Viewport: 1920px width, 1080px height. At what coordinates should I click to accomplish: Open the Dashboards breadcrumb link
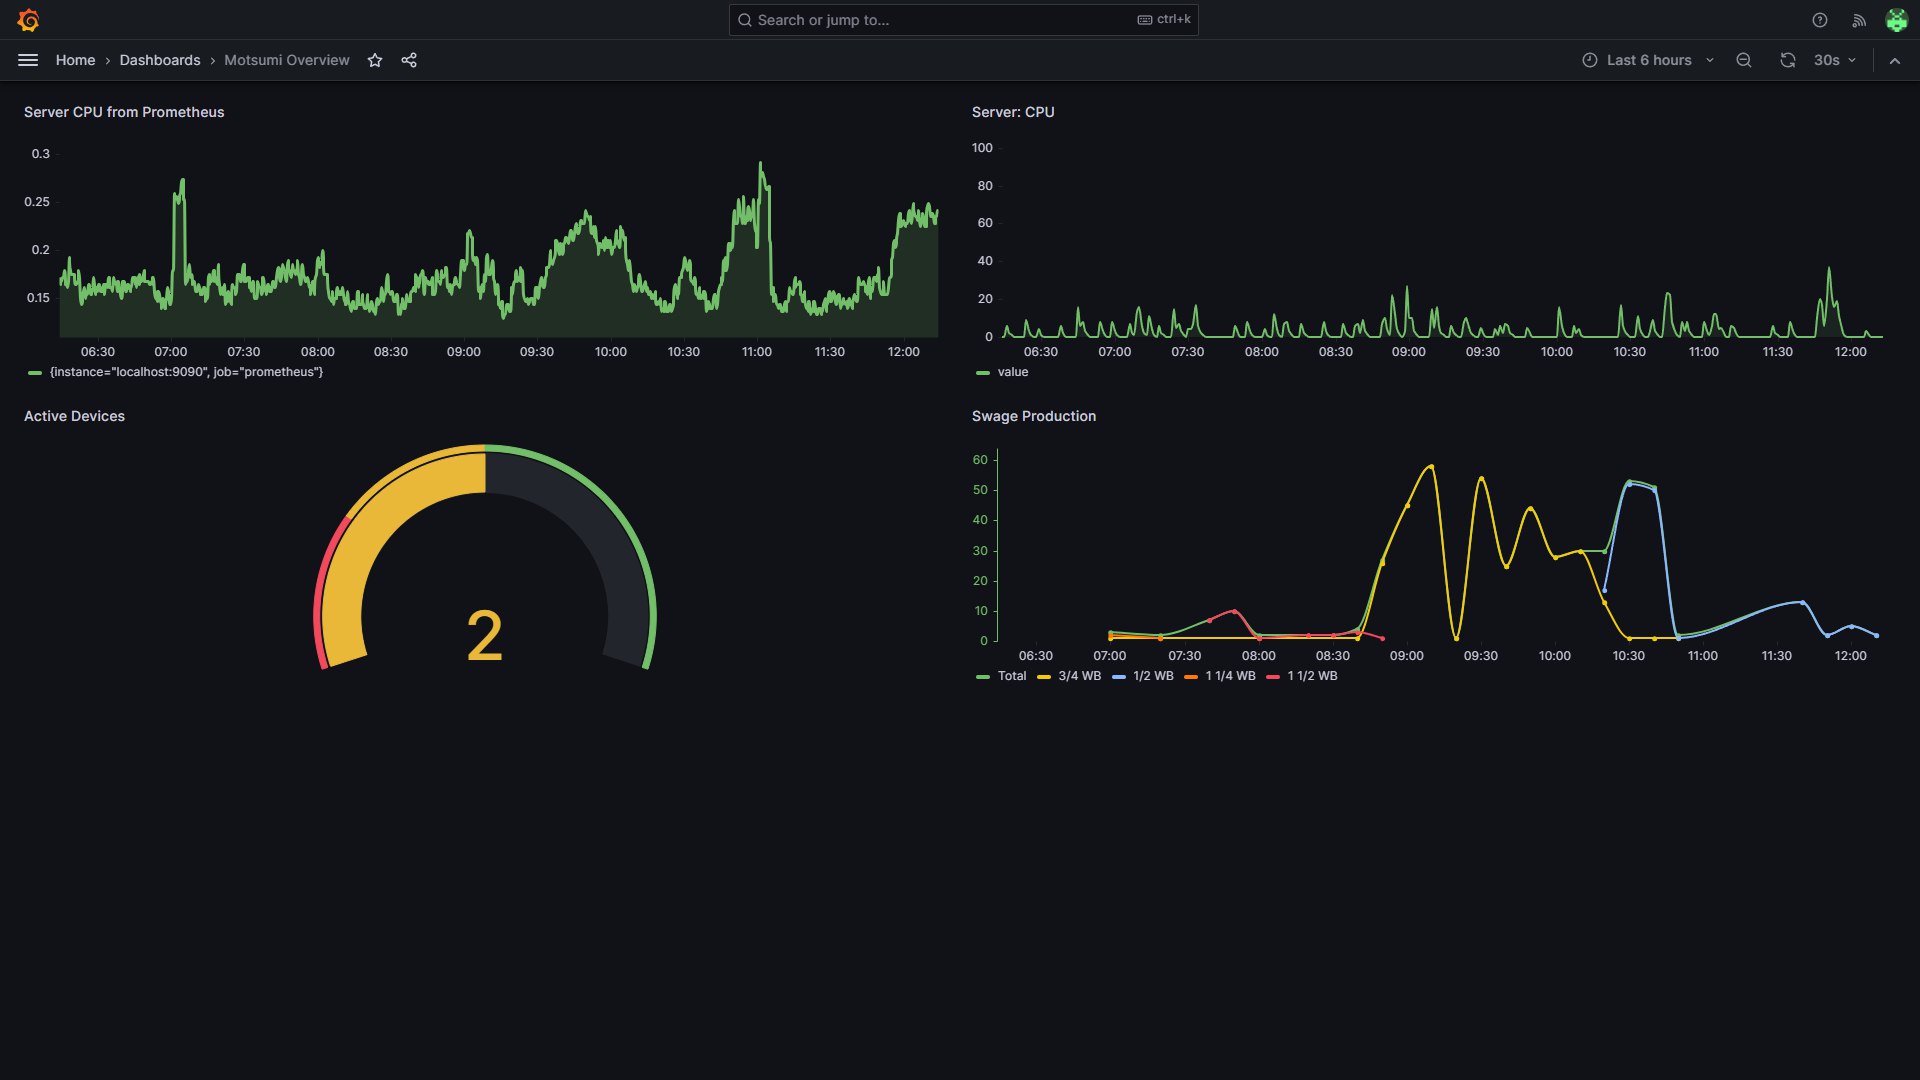click(160, 60)
